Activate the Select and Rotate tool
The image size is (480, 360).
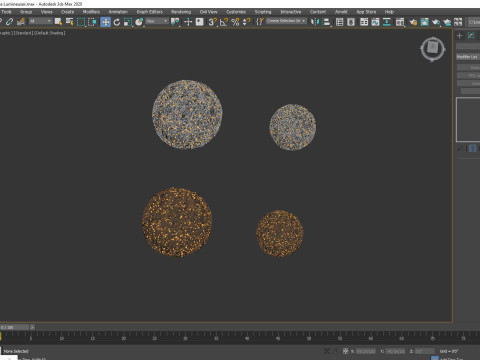(x=117, y=22)
